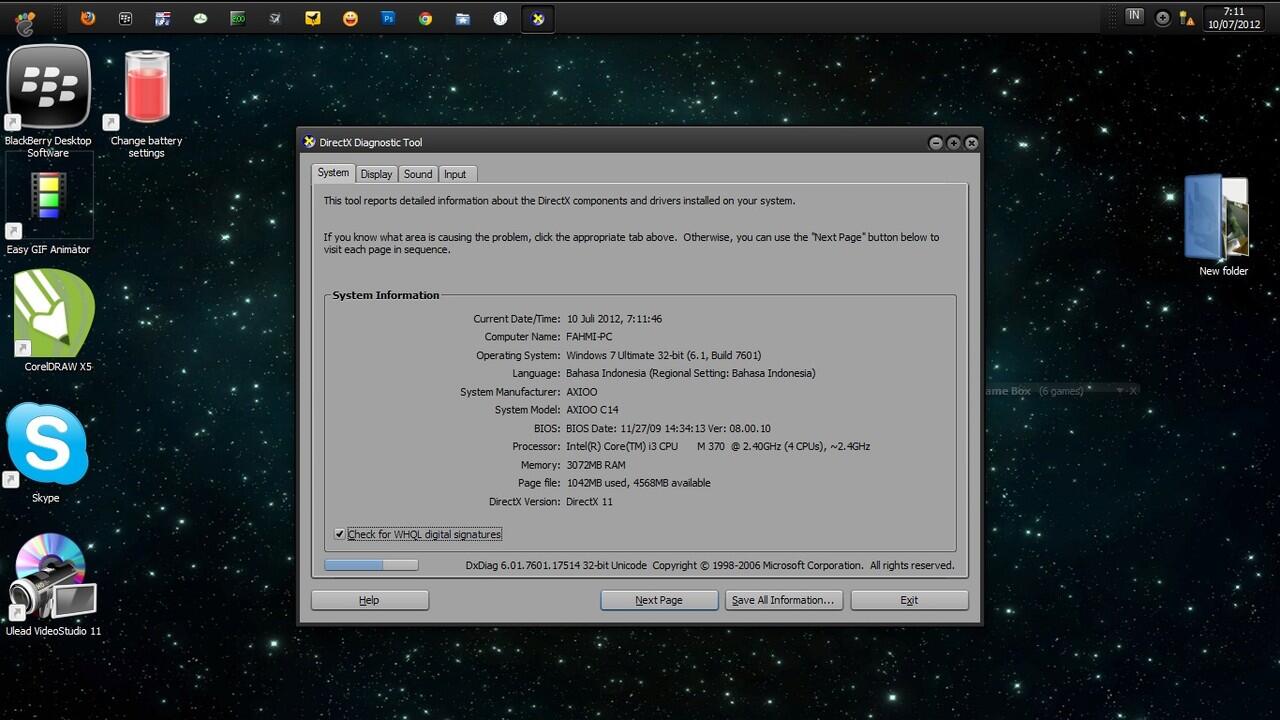Screen dimensions: 1280x720
Task: Switch to the Input tab
Action: pyautogui.click(x=455, y=174)
